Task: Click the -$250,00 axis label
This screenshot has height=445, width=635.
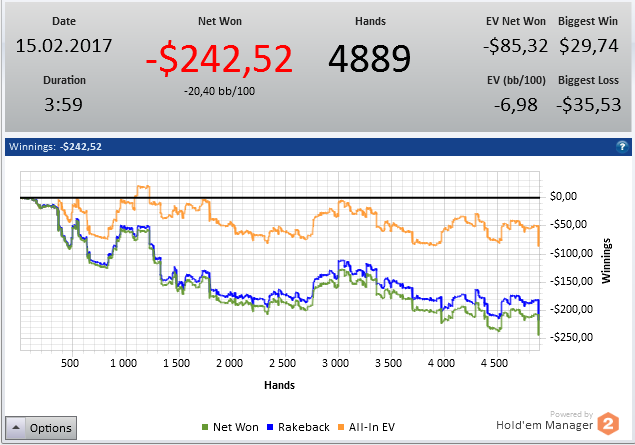Action: (571, 337)
